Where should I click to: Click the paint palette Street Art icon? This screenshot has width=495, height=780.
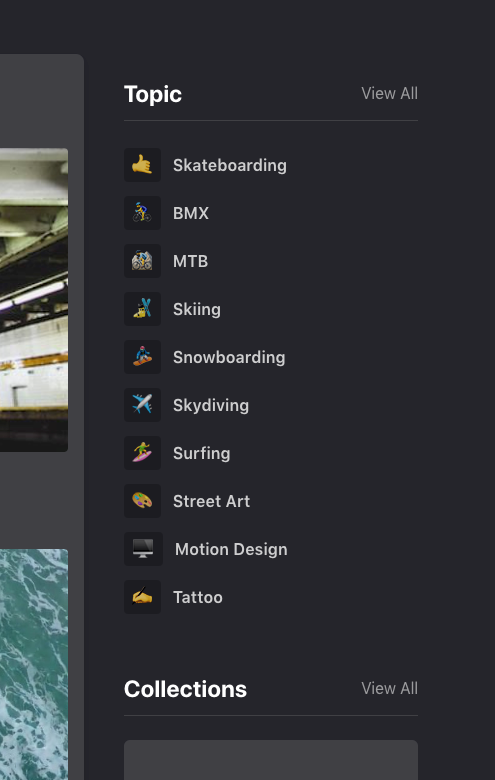coord(142,501)
